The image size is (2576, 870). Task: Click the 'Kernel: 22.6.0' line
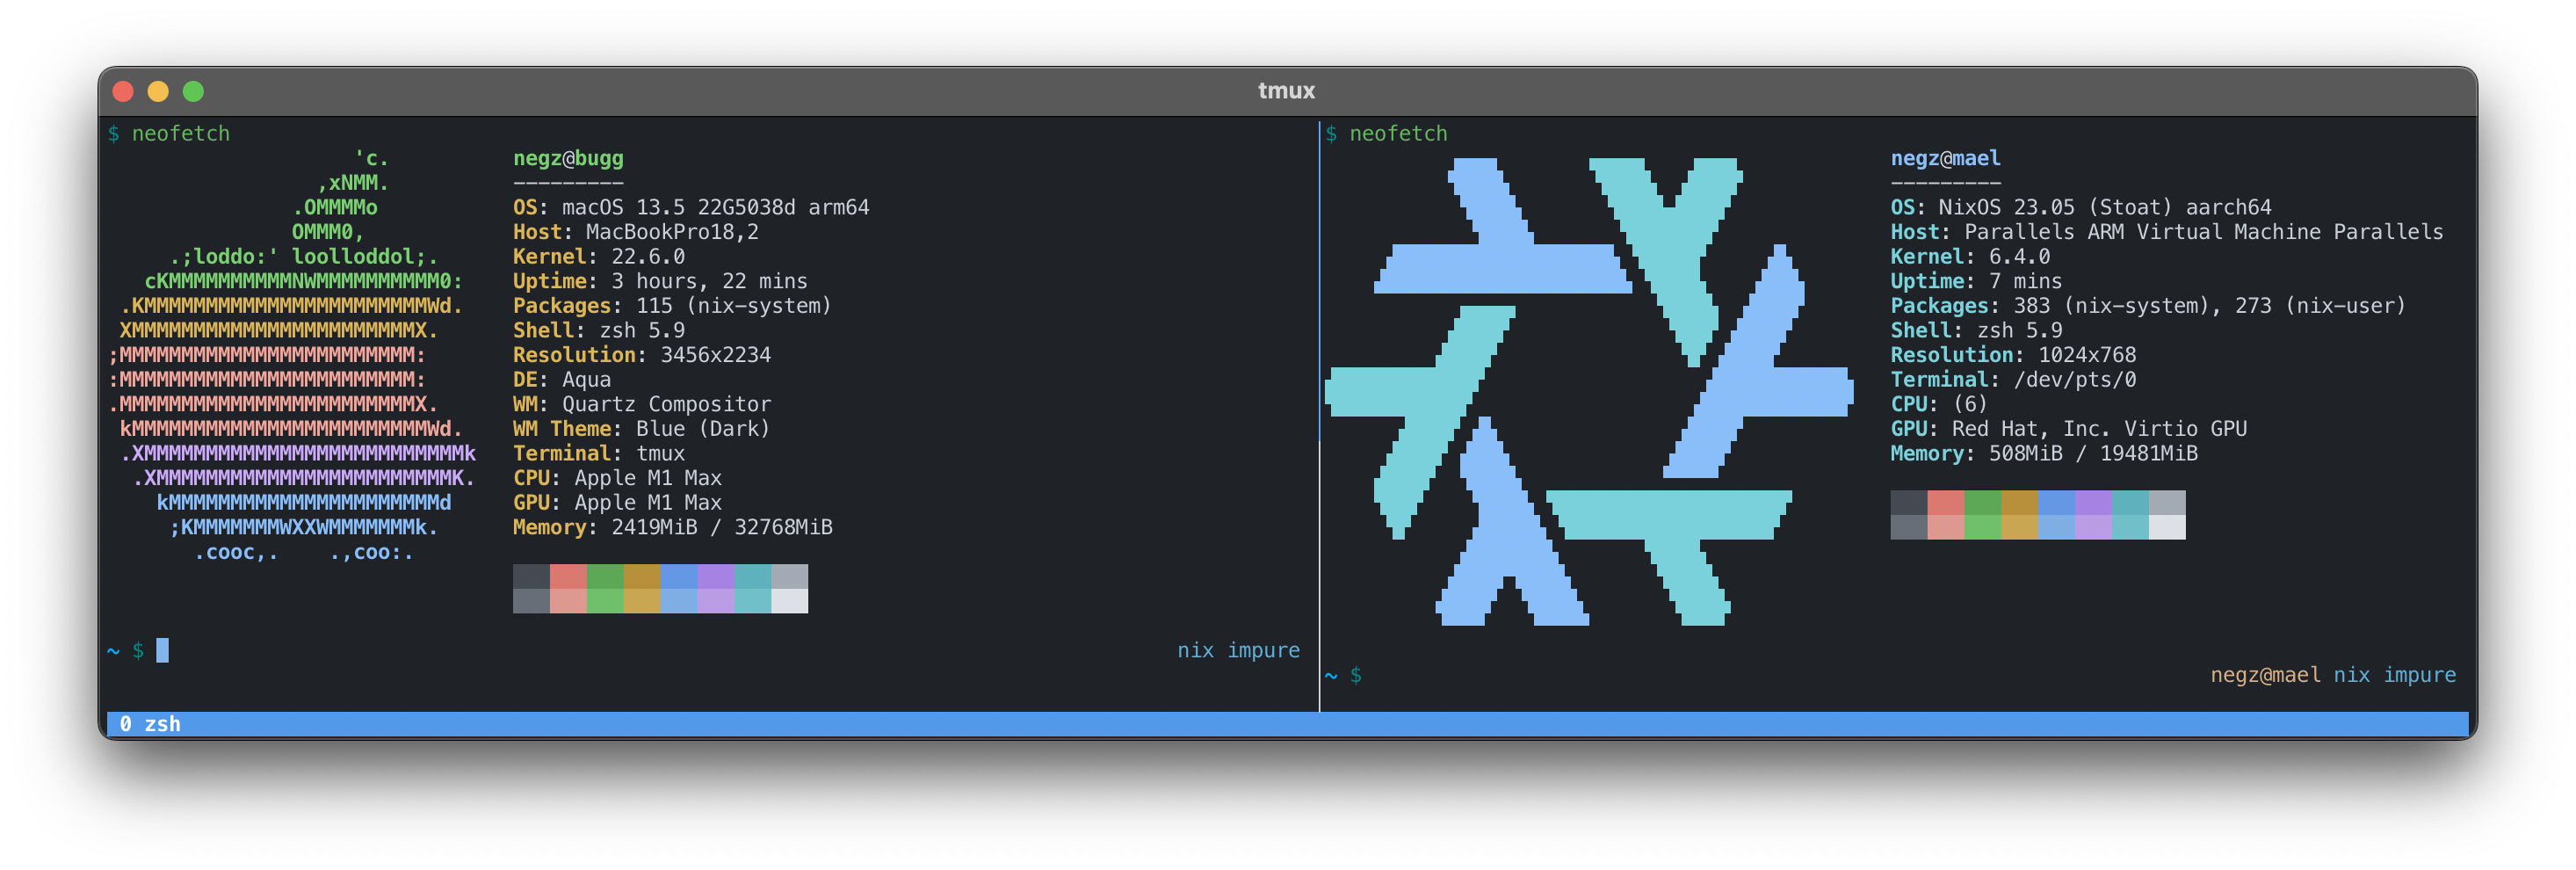pyautogui.click(x=599, y=256)
